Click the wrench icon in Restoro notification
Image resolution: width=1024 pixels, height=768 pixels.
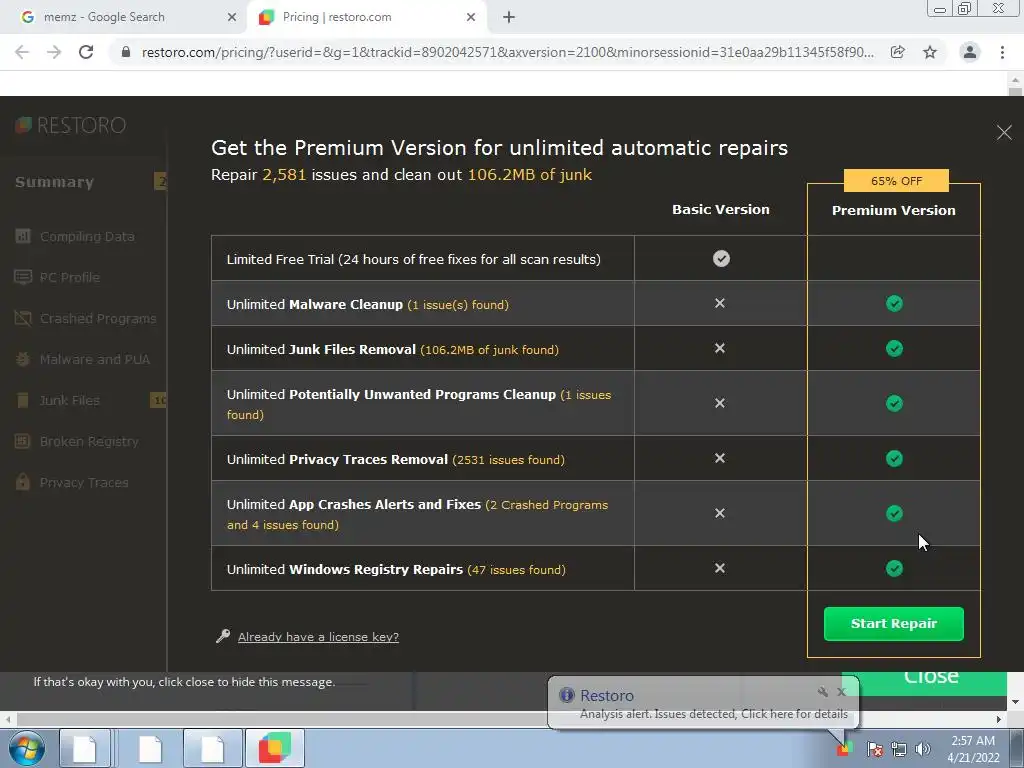click(x=823, y=692)
